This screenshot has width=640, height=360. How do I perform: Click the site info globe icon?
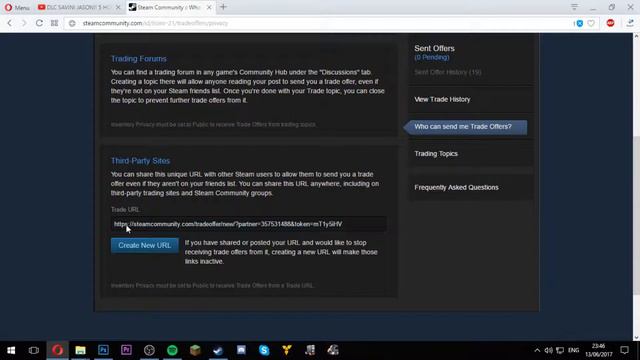[x=72, y=23]
